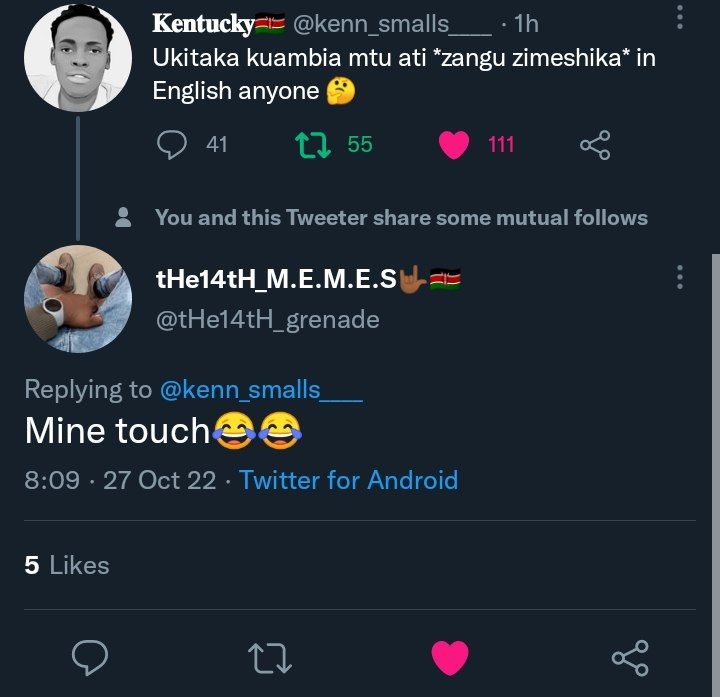Click the mutual follows person icon

(x=123, y=217)
